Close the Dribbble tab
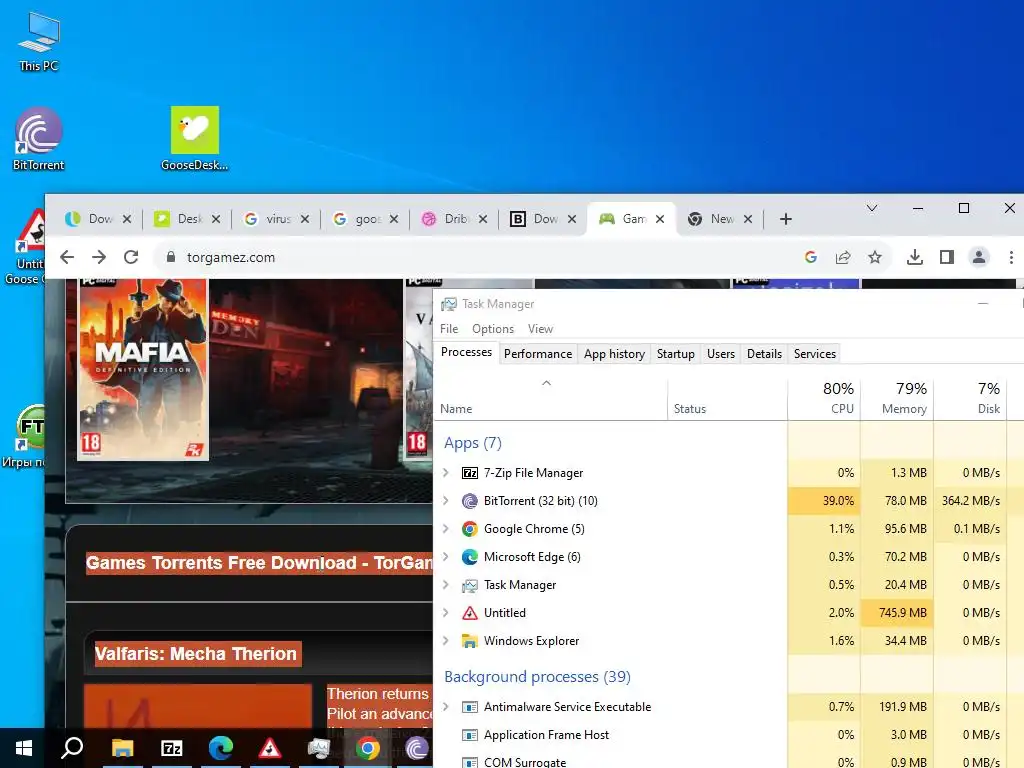This screenshot has width=1024, height=768. coord(483,219)
